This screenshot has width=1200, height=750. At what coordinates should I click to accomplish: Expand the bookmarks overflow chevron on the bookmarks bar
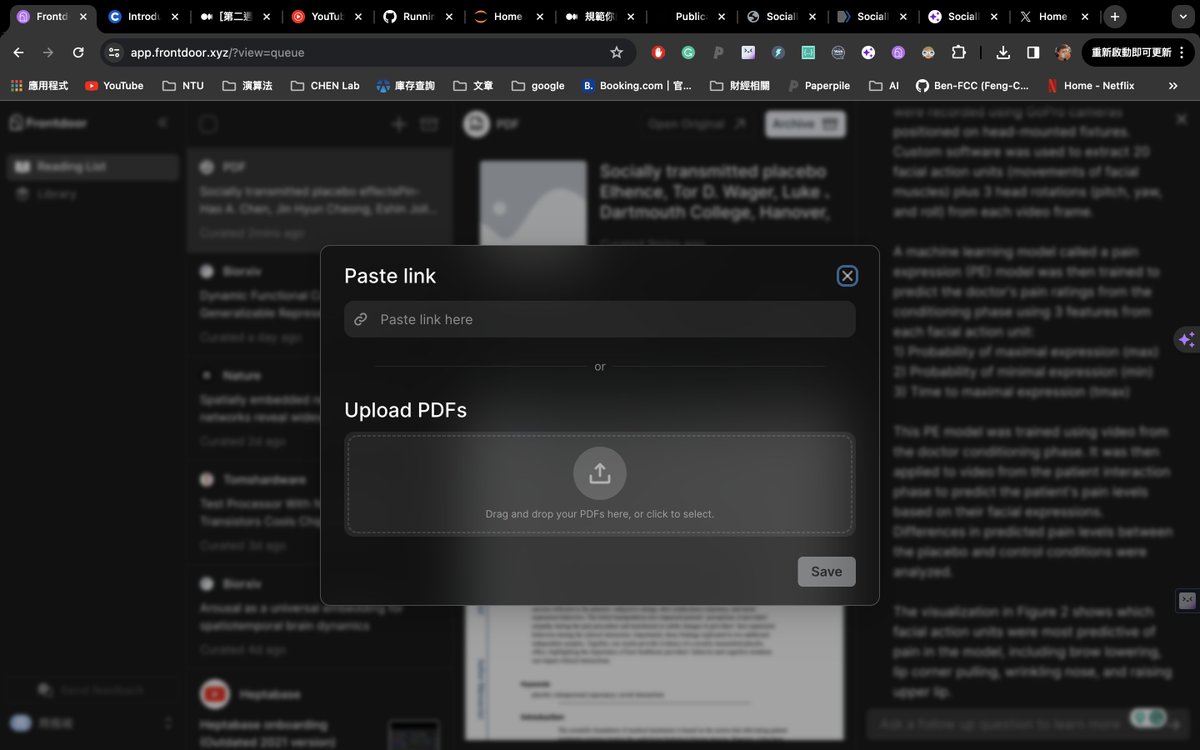coord(1173,85)
